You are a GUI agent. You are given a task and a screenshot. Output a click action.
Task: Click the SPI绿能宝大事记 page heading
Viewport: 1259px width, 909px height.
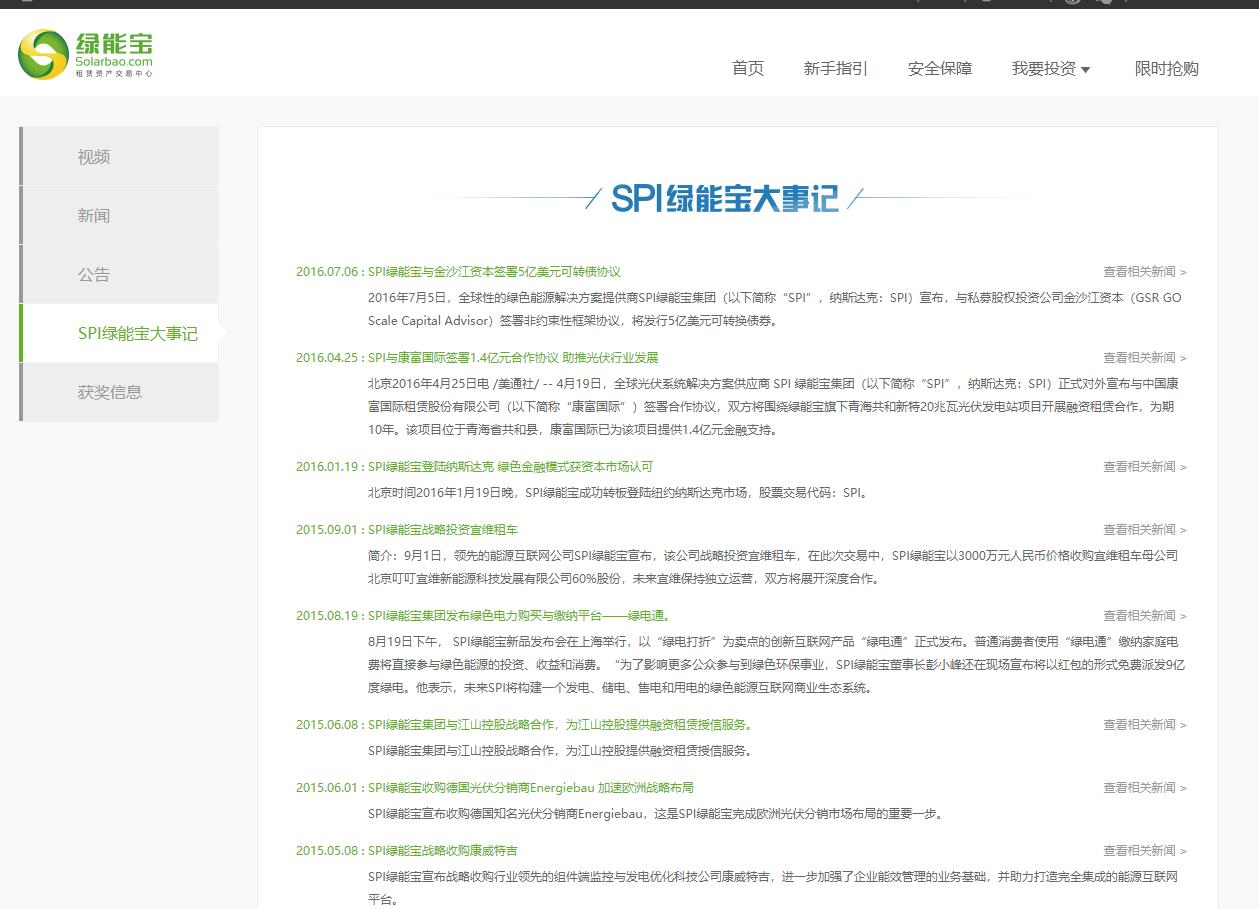[724, 198]
